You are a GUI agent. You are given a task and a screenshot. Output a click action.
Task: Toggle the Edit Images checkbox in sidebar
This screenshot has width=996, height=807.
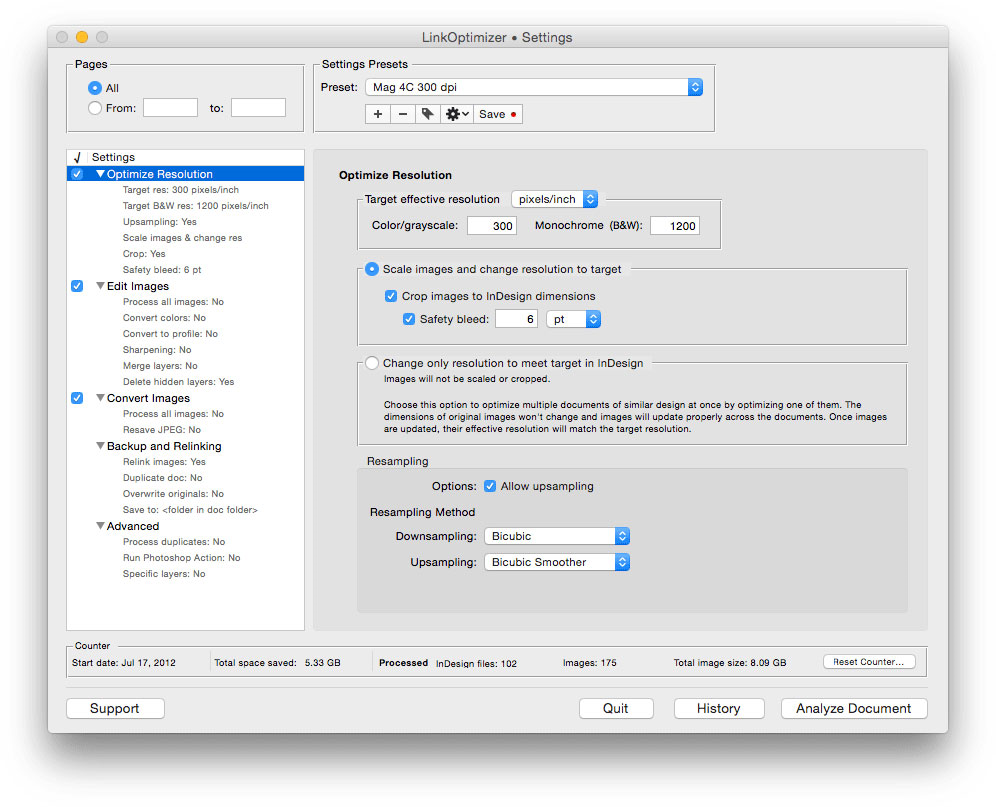77,286
